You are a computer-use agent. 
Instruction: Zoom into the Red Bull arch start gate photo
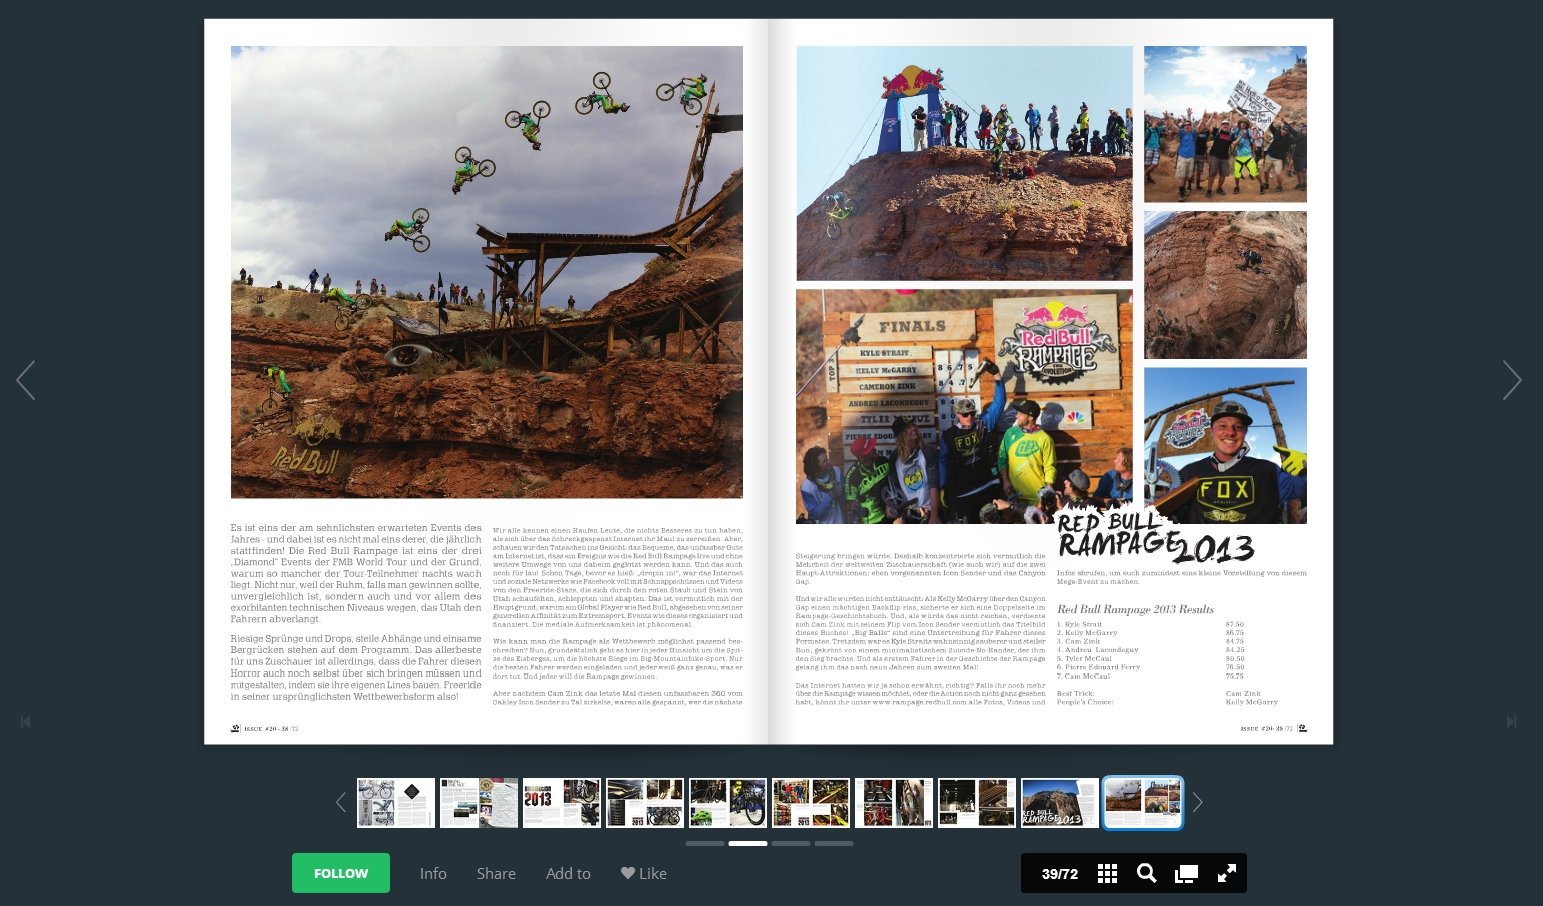tap(965, 163)
